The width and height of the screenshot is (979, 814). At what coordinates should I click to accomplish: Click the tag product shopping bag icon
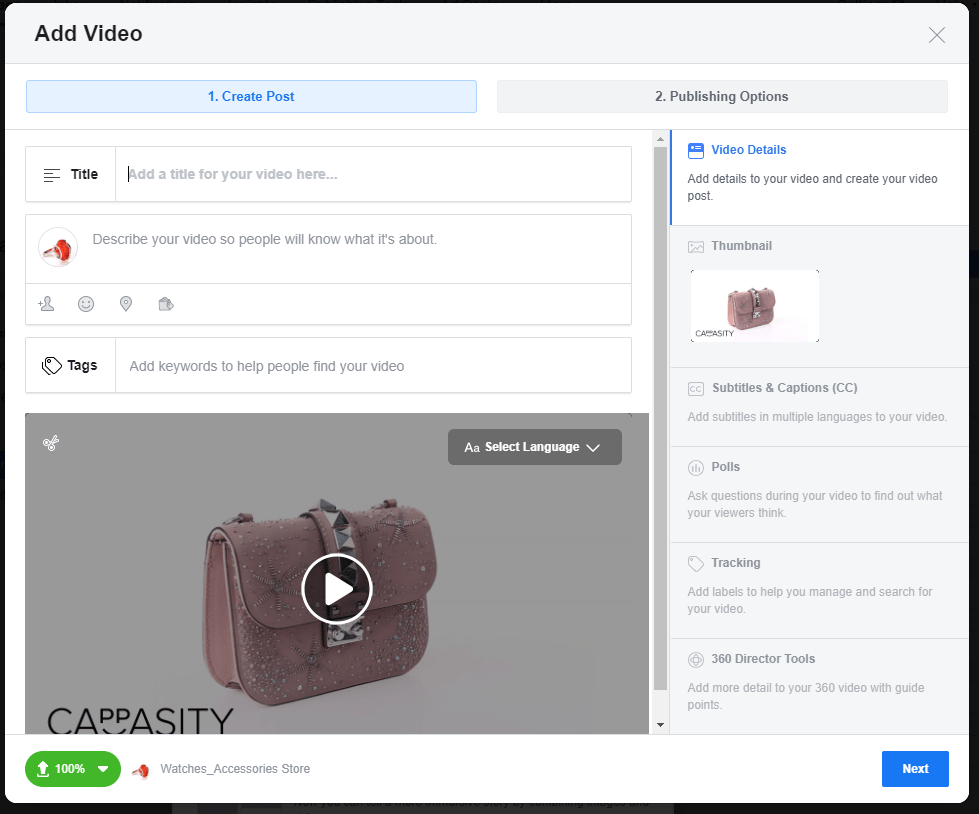[x=166, y=304]
